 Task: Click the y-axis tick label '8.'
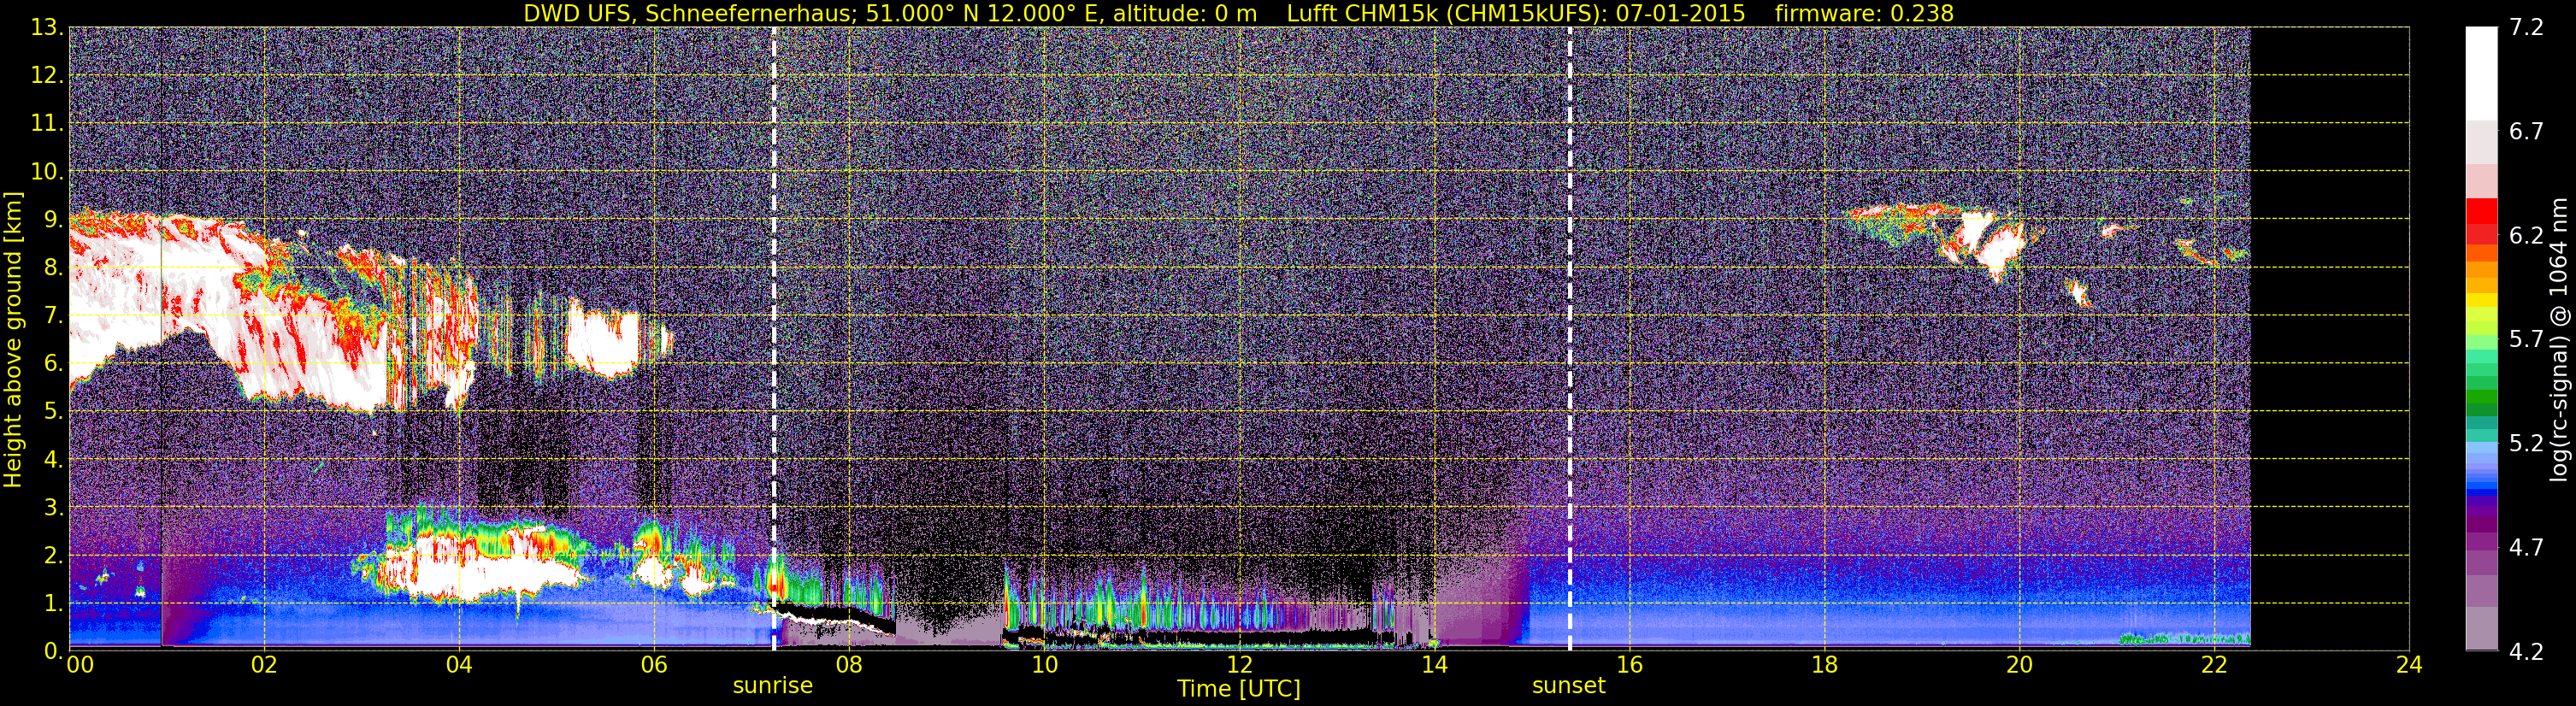tap(53, 268)
